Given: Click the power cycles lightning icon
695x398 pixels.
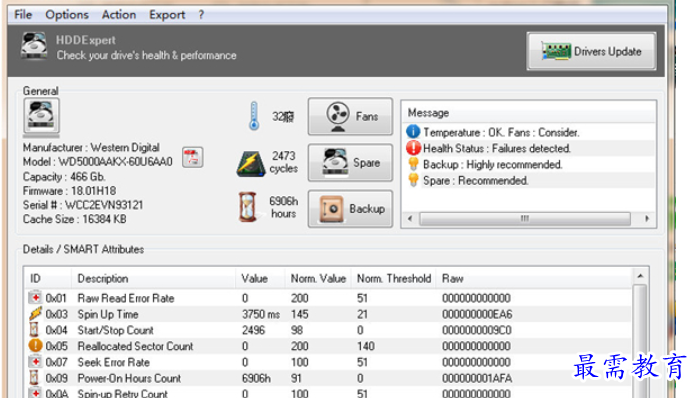Looking at the screenshot, I should [250, 164].
